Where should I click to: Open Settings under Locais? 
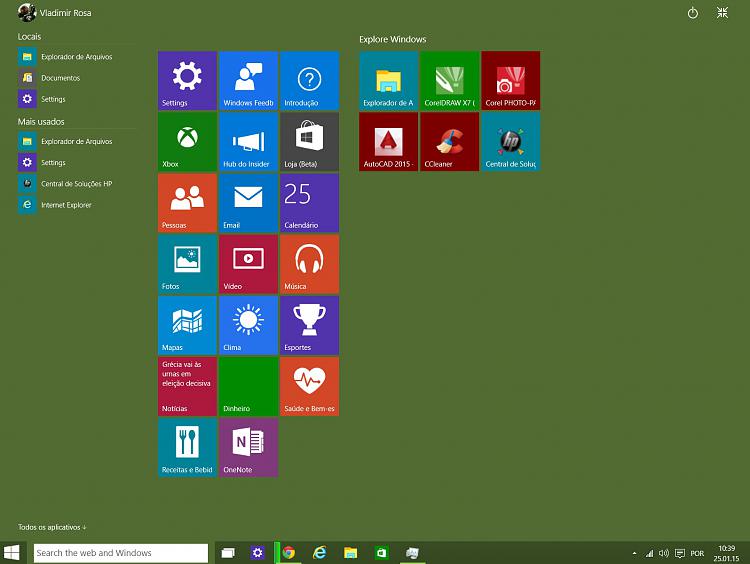click(42, 99)
